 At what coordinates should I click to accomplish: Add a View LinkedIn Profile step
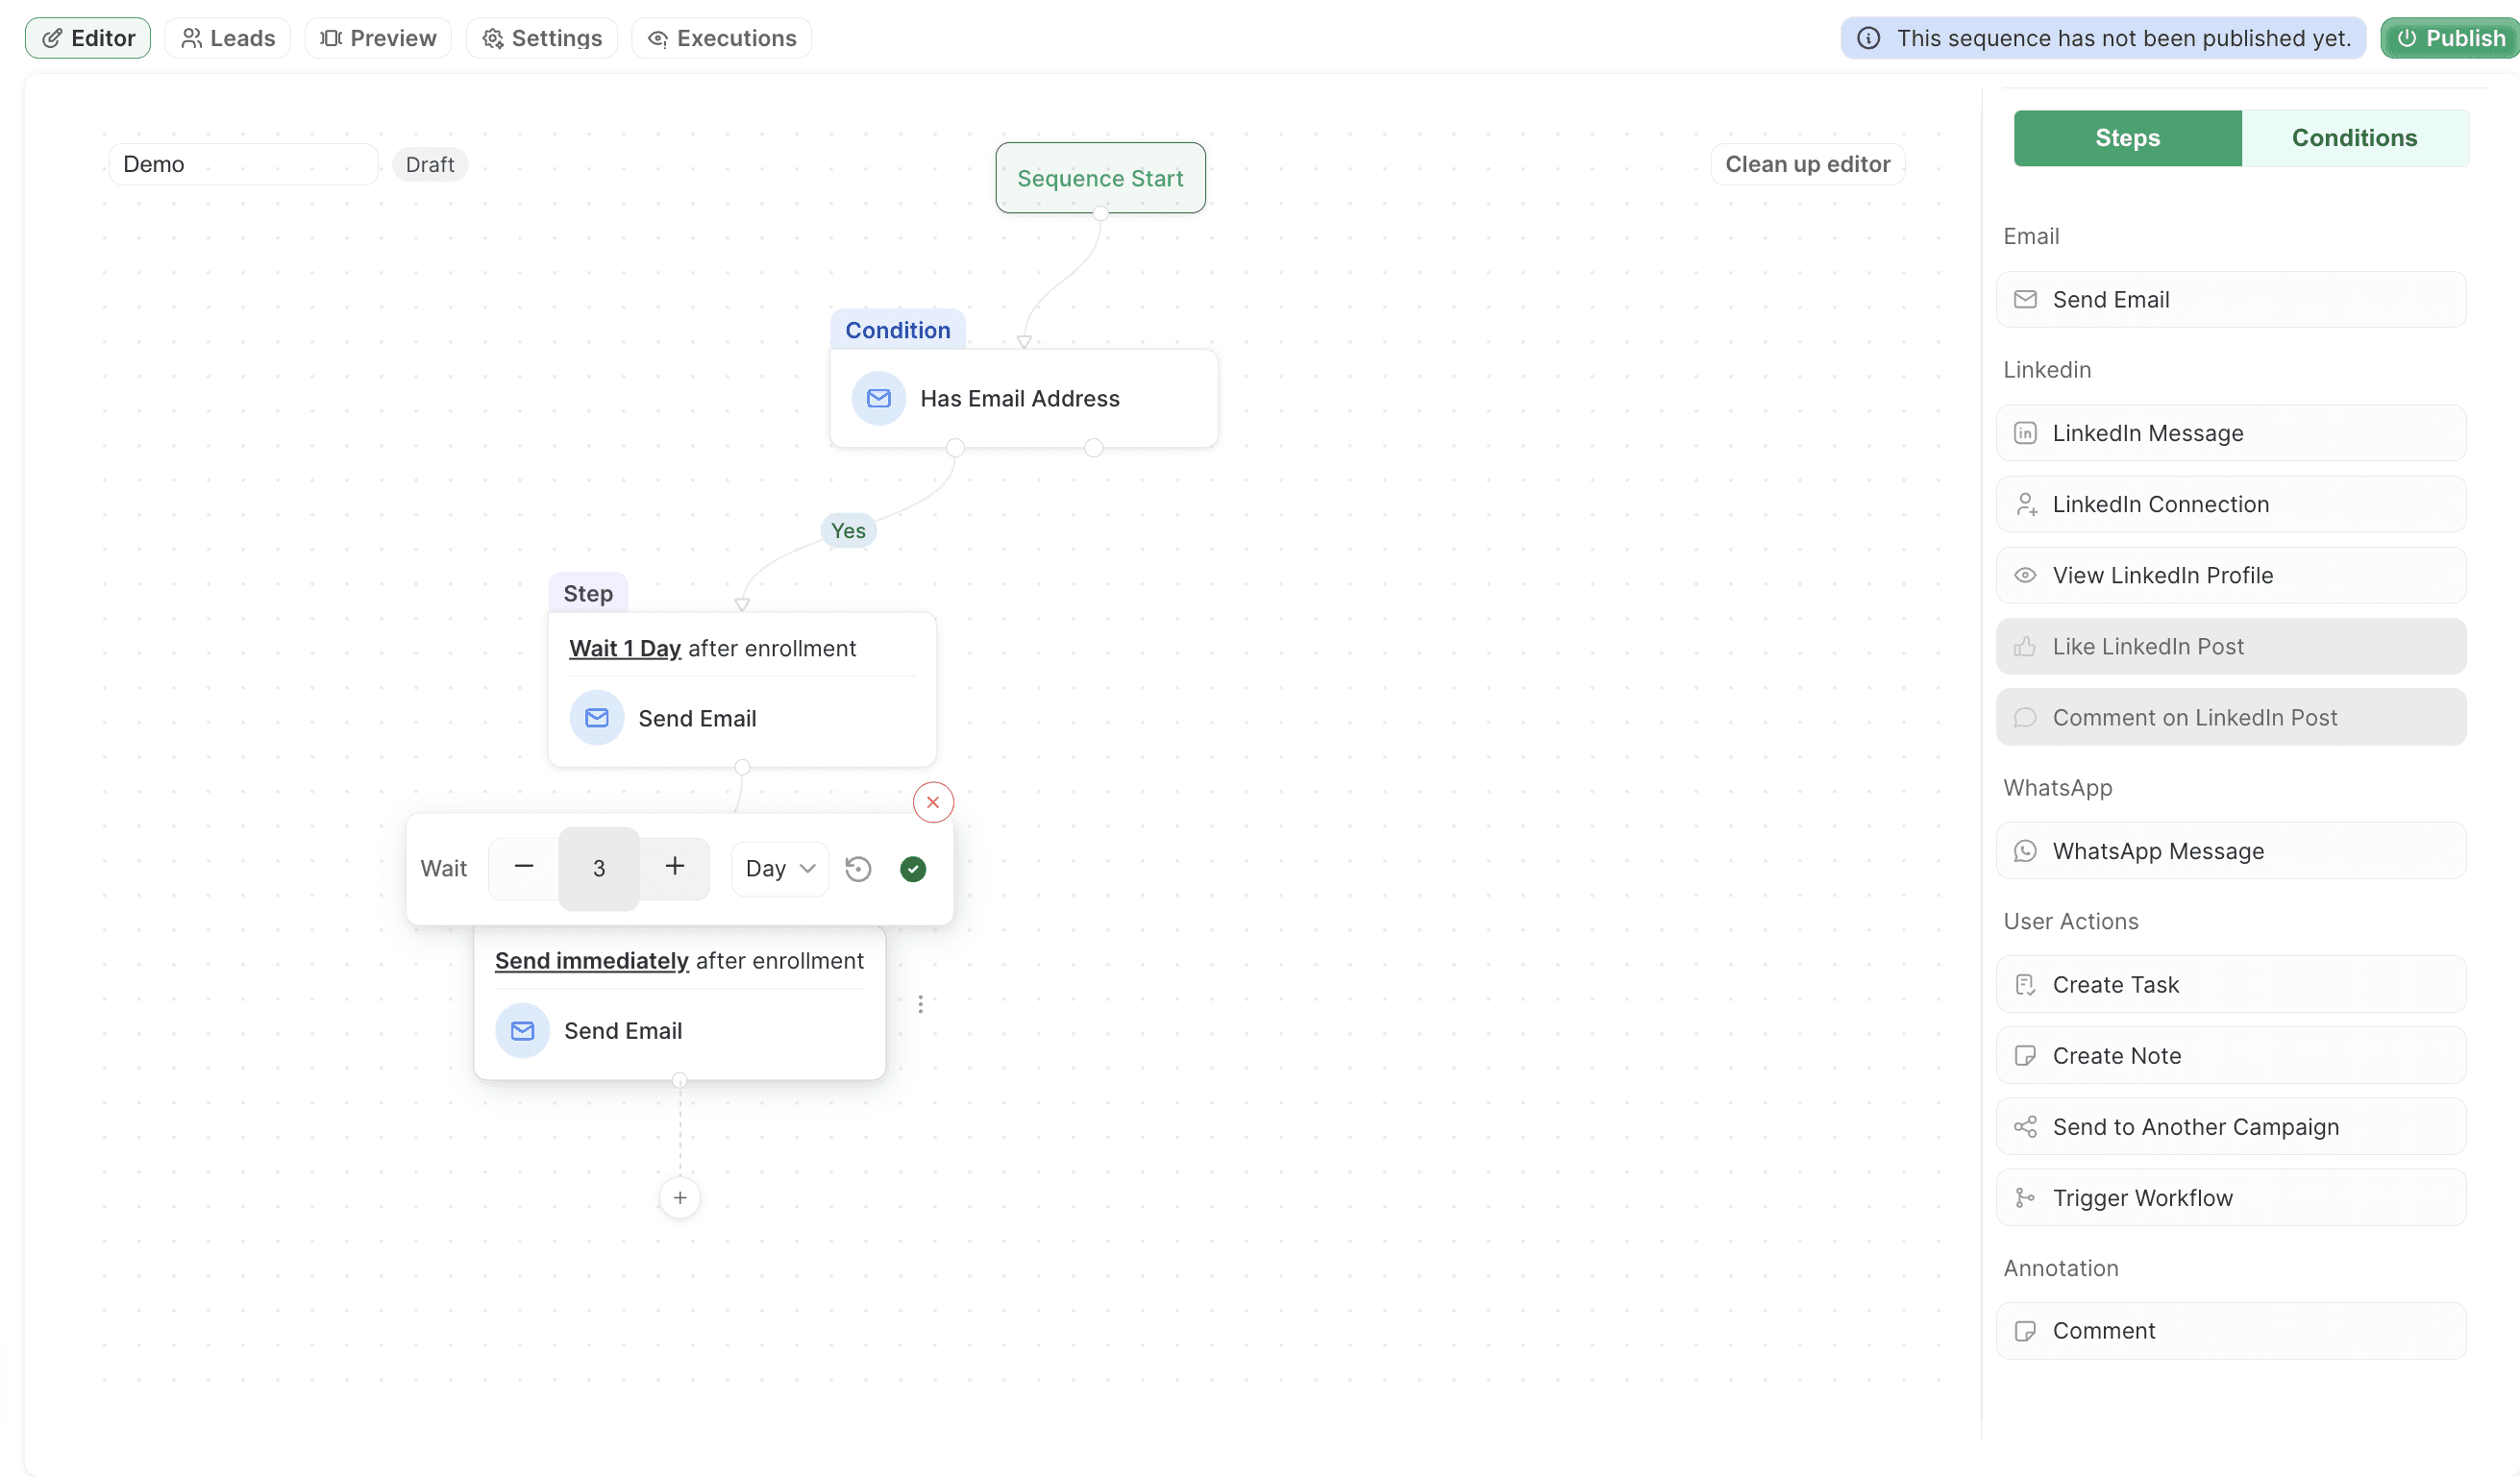coord(2231,575)
